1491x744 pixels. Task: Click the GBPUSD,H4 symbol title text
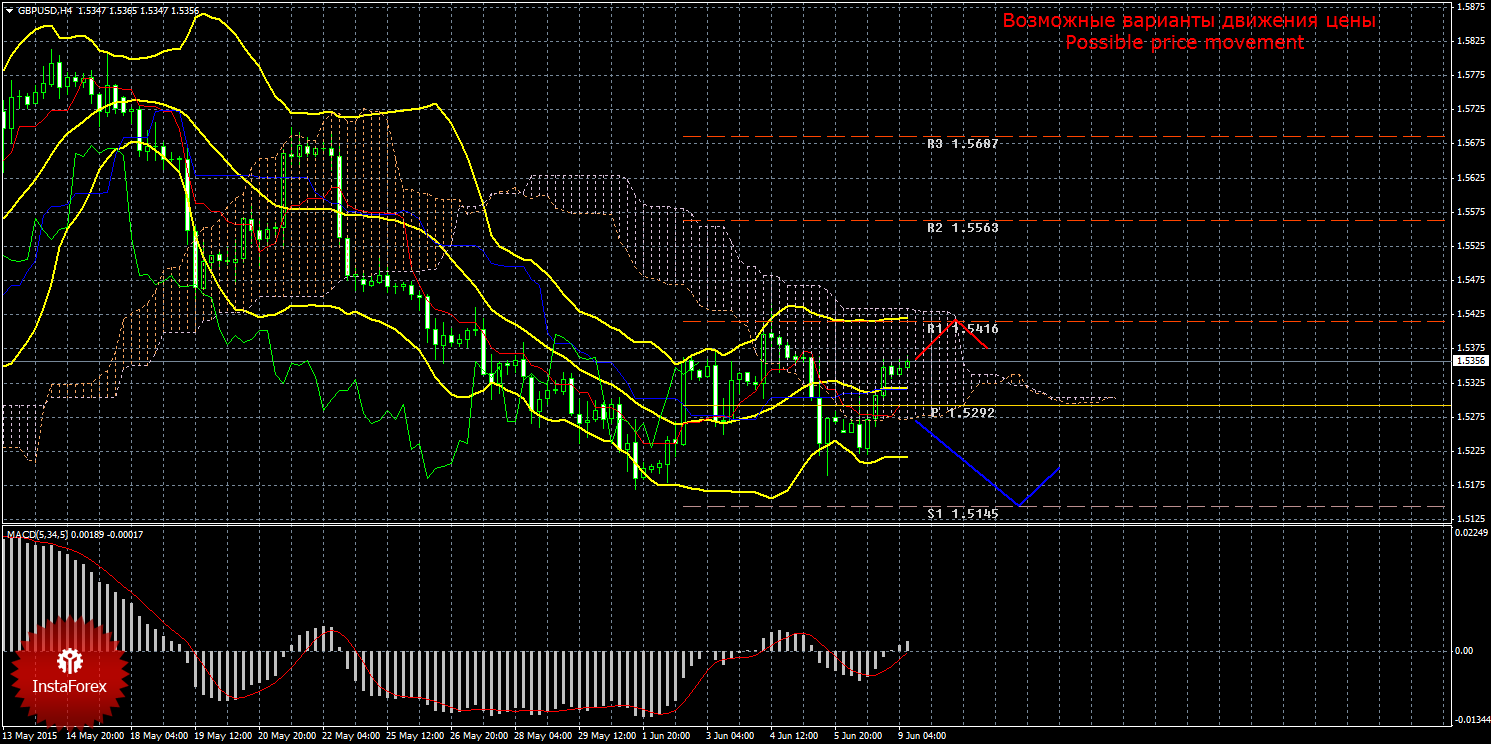pyautogui.click(x=44, y=10)
